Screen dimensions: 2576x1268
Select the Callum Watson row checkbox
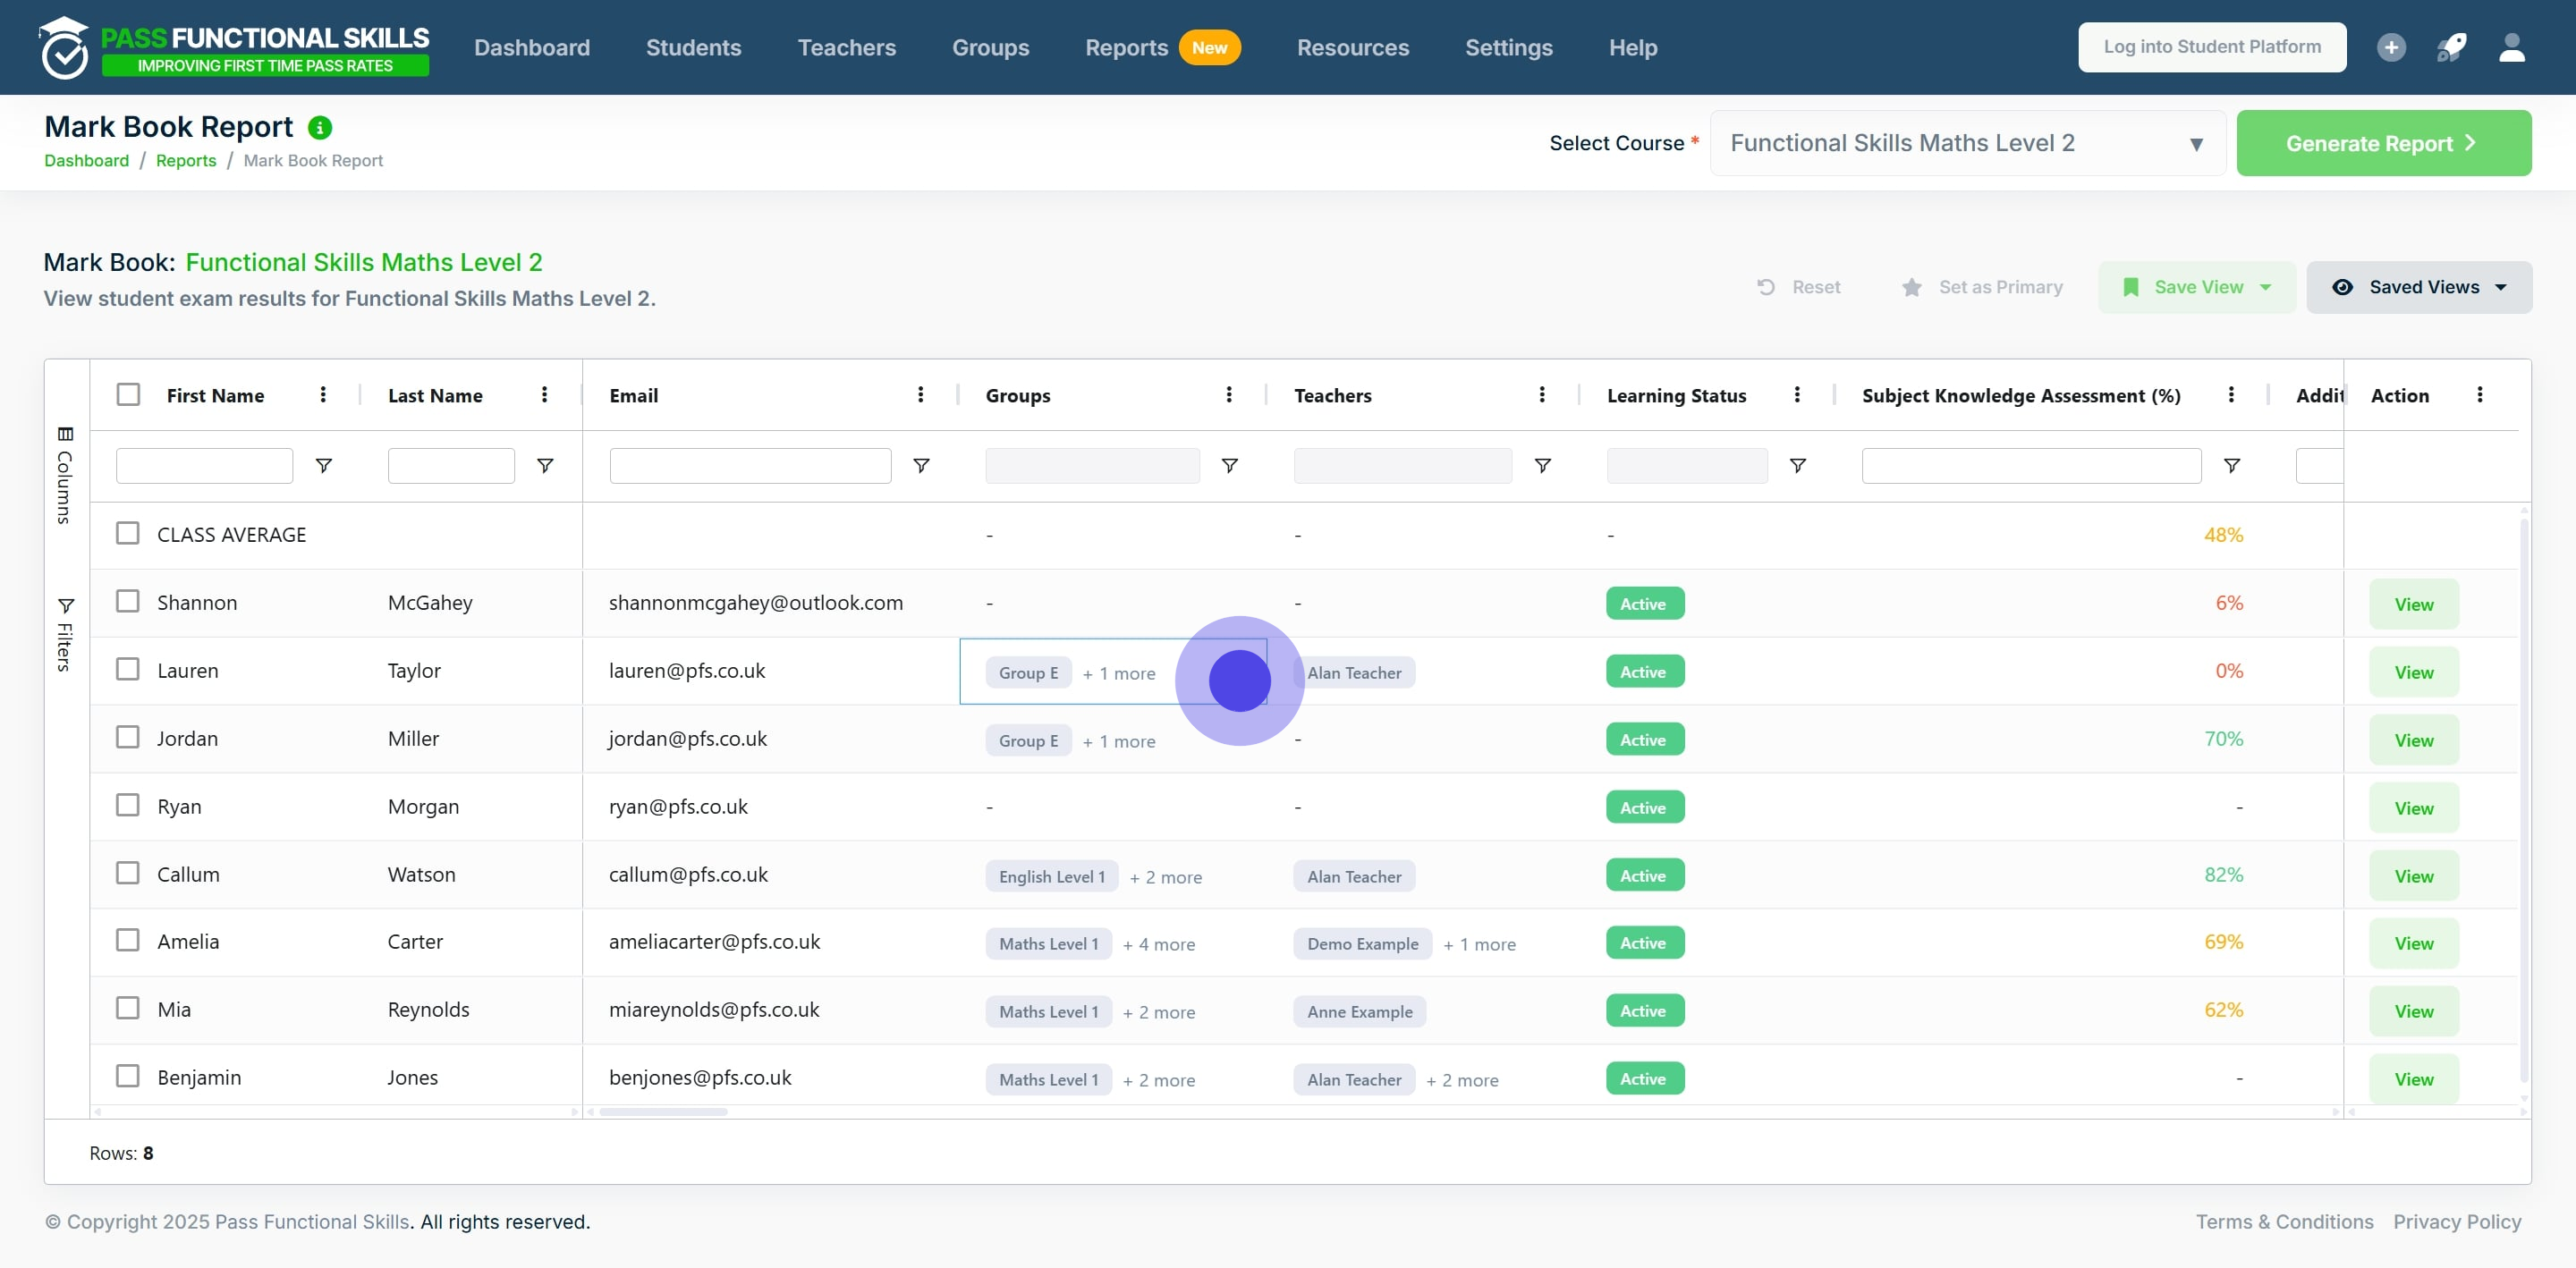click(x=128, y=873)
